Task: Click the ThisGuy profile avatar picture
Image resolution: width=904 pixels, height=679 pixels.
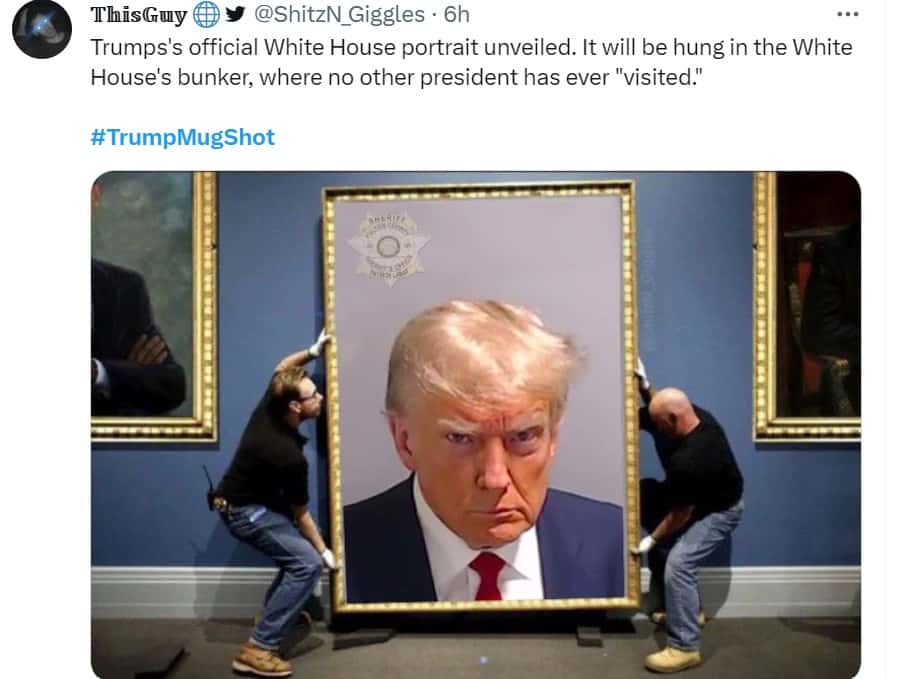Action: pos(42,29)
